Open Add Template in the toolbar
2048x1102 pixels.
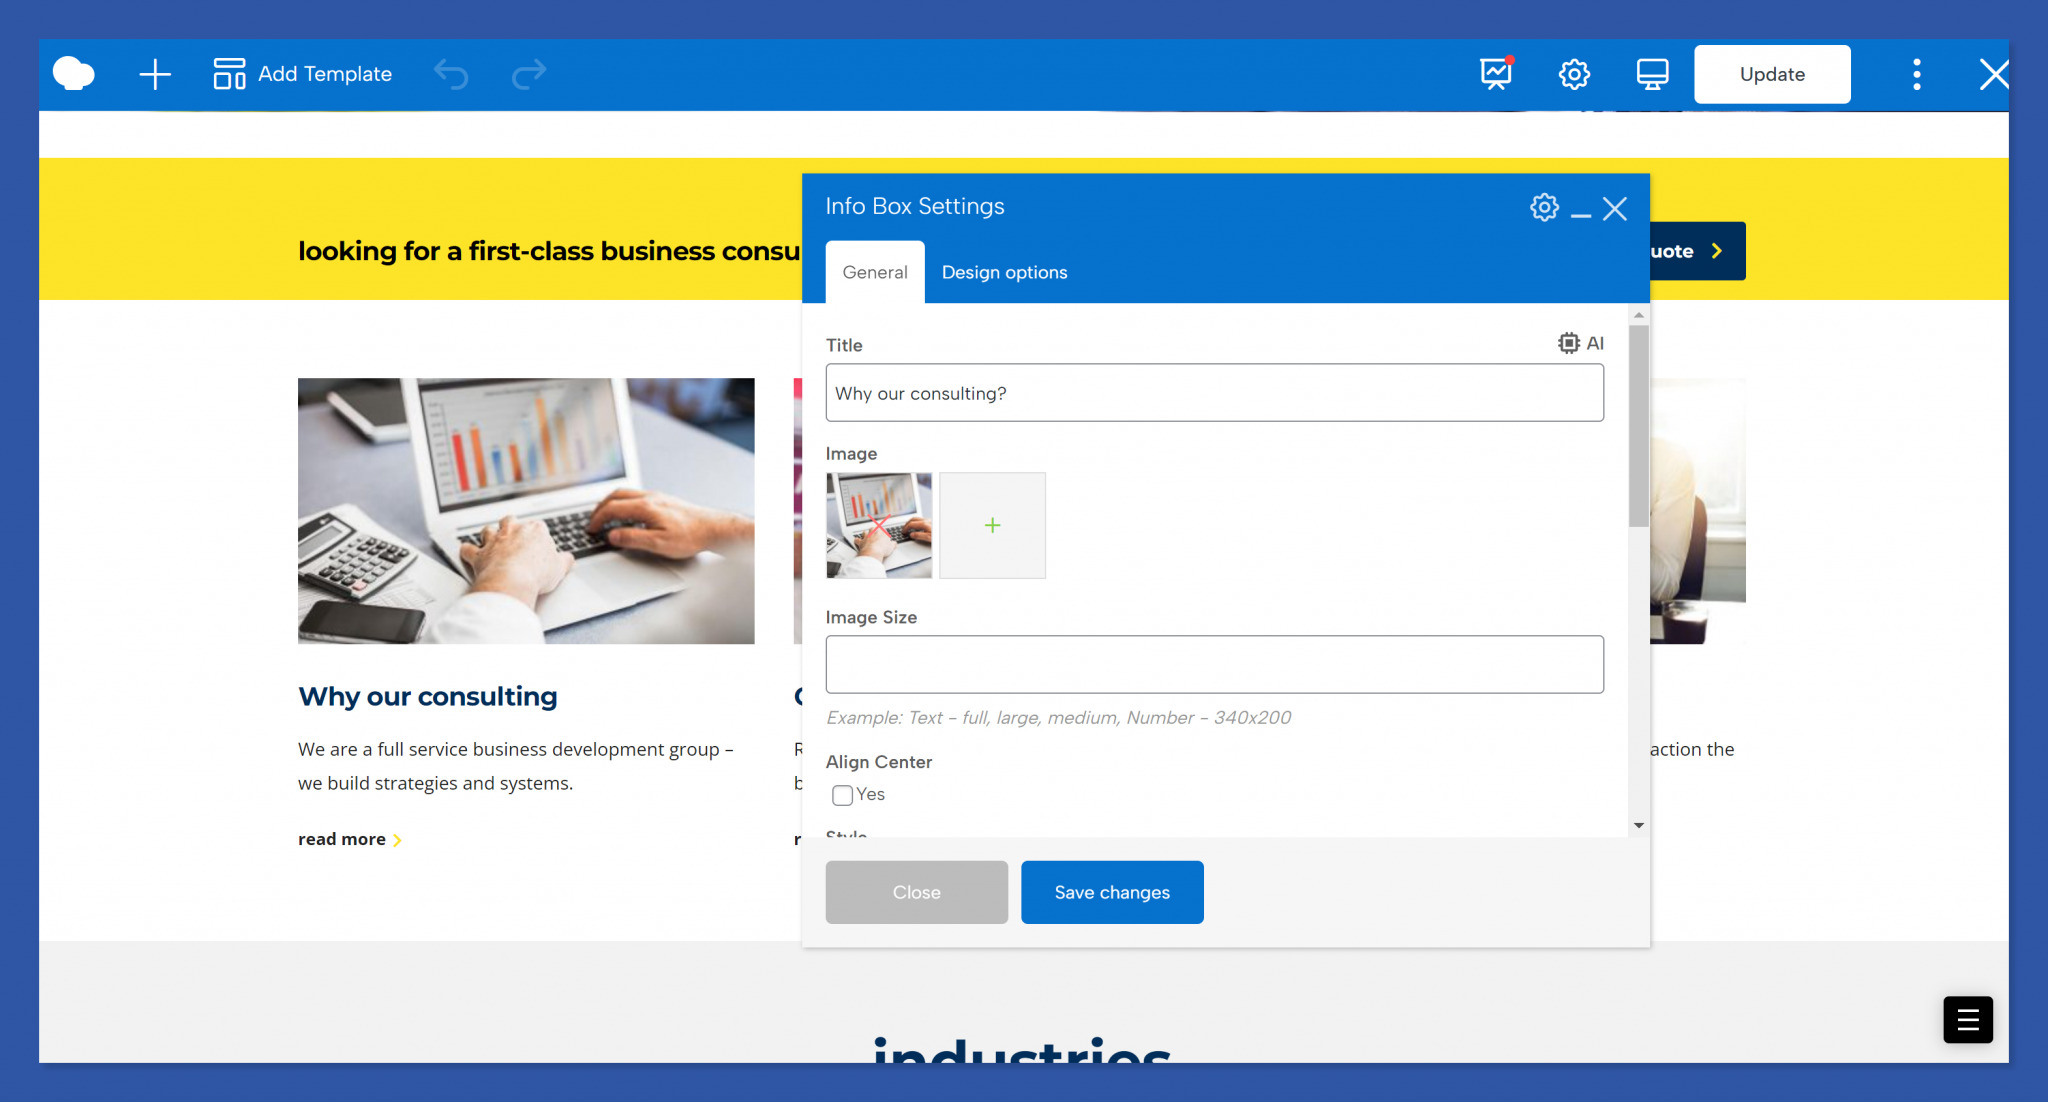302,74
